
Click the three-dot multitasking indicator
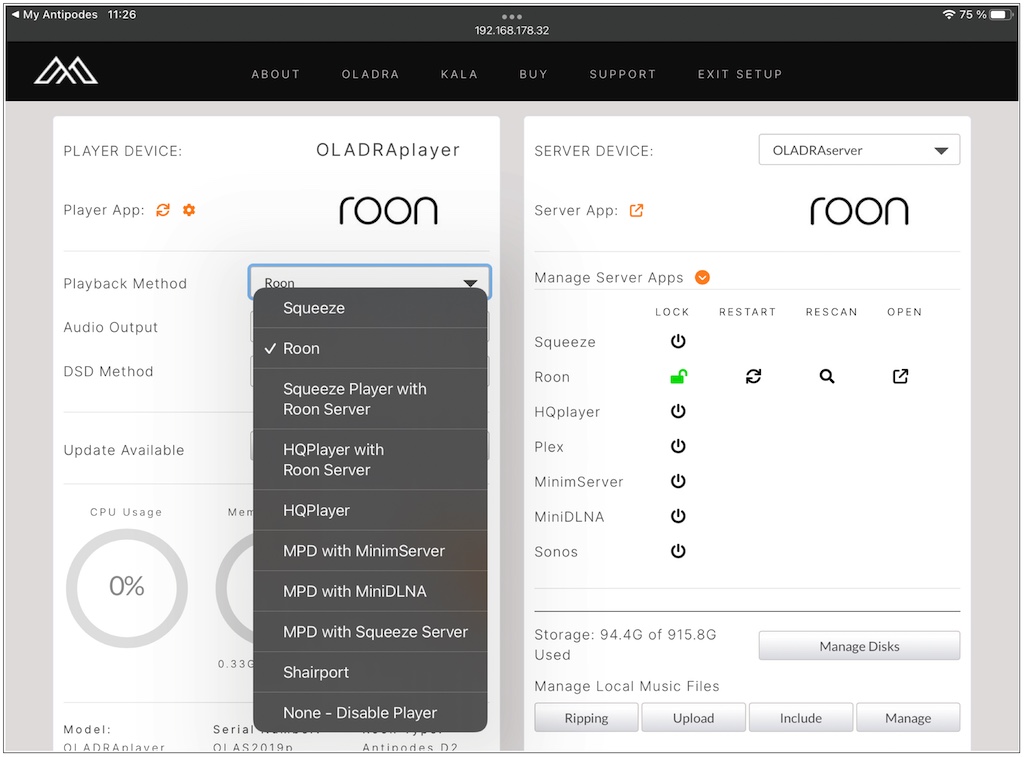(511, 16)
